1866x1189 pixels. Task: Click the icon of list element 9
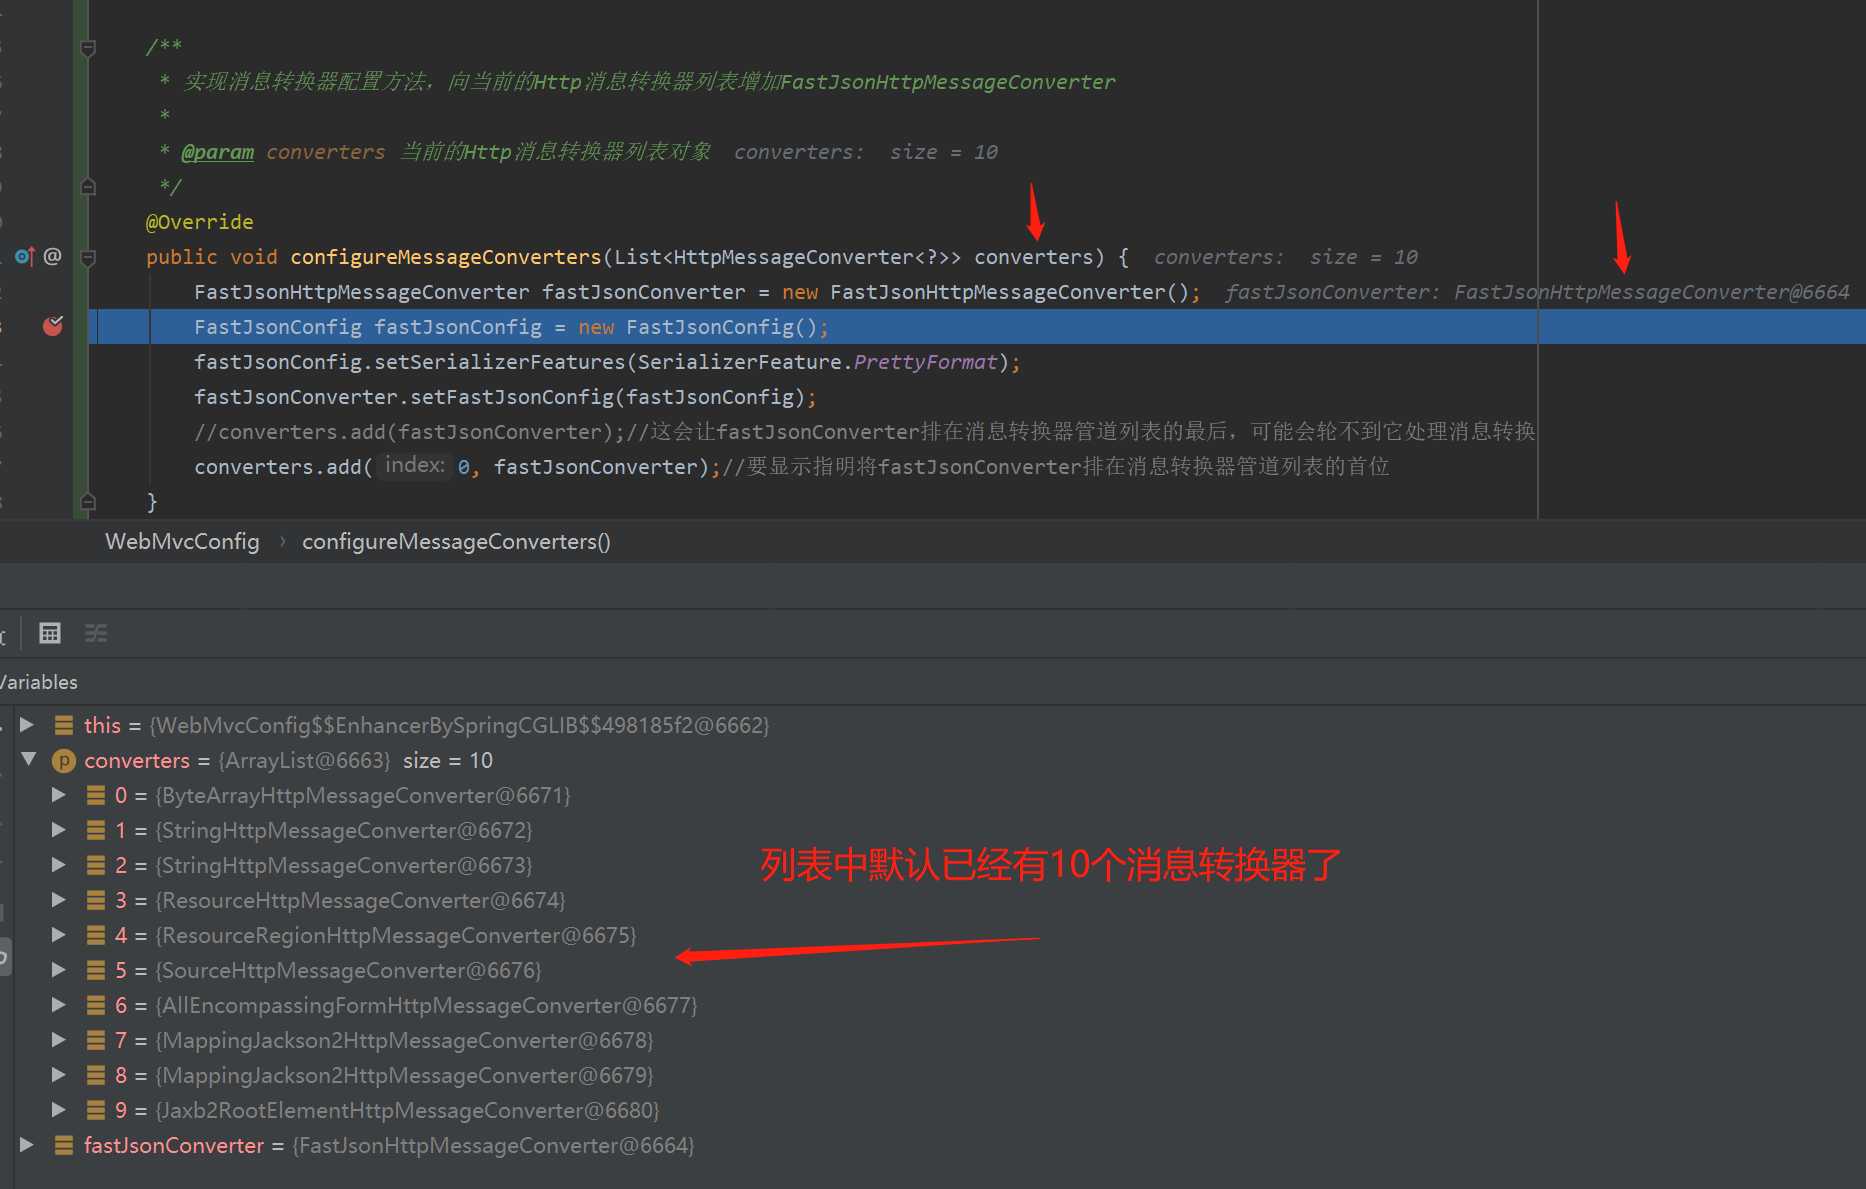tap(96, 1110)
